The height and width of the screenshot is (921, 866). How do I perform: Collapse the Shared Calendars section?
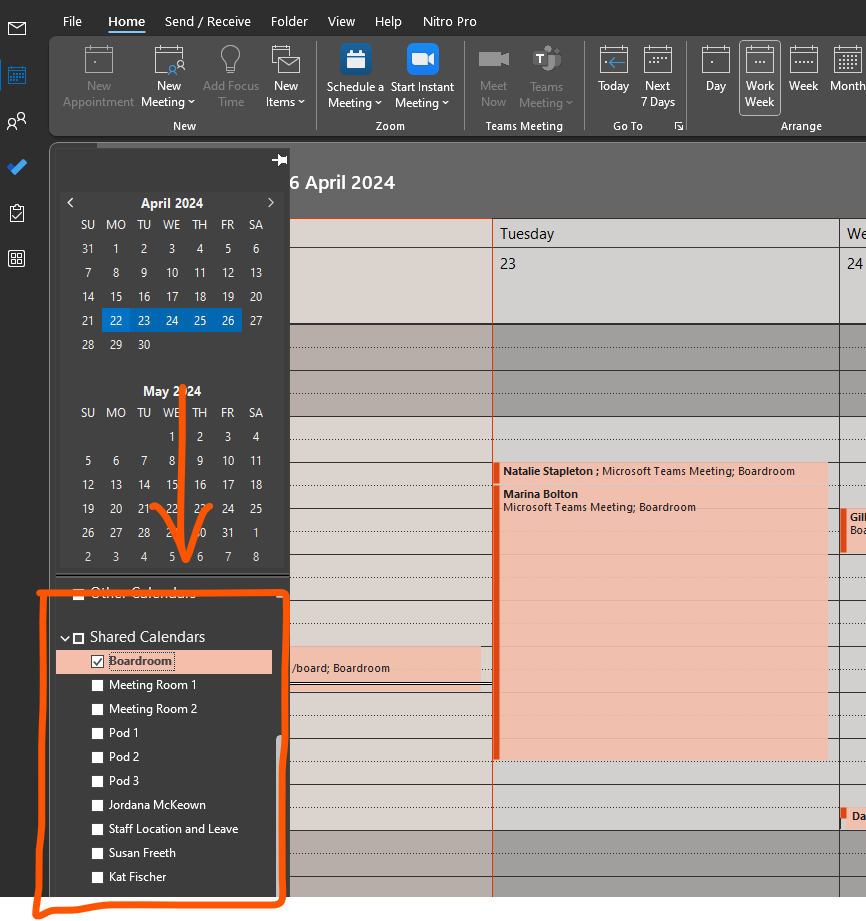pyautogui.click(x=65, y=637)
